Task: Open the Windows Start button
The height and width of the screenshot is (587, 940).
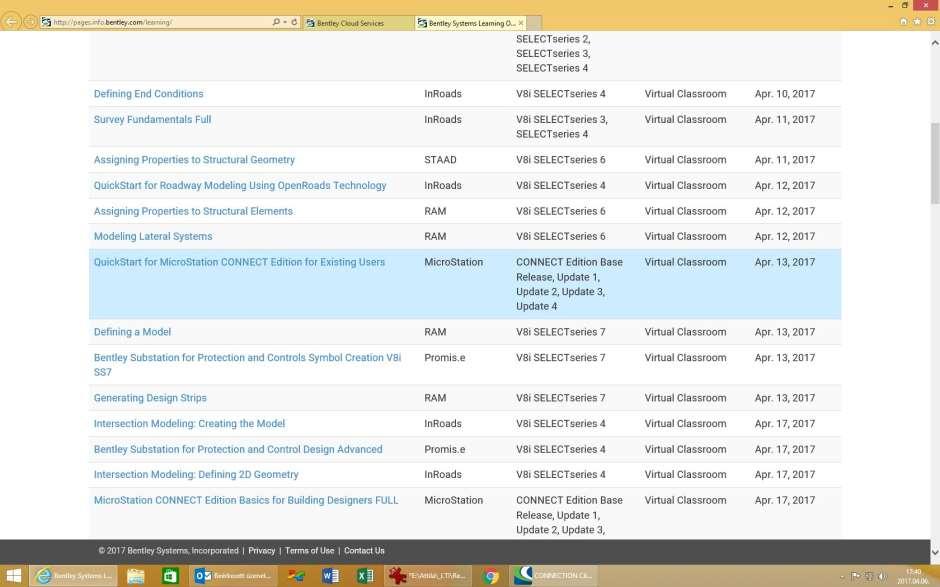Action: pyautogui.click(x=13, y=576)
